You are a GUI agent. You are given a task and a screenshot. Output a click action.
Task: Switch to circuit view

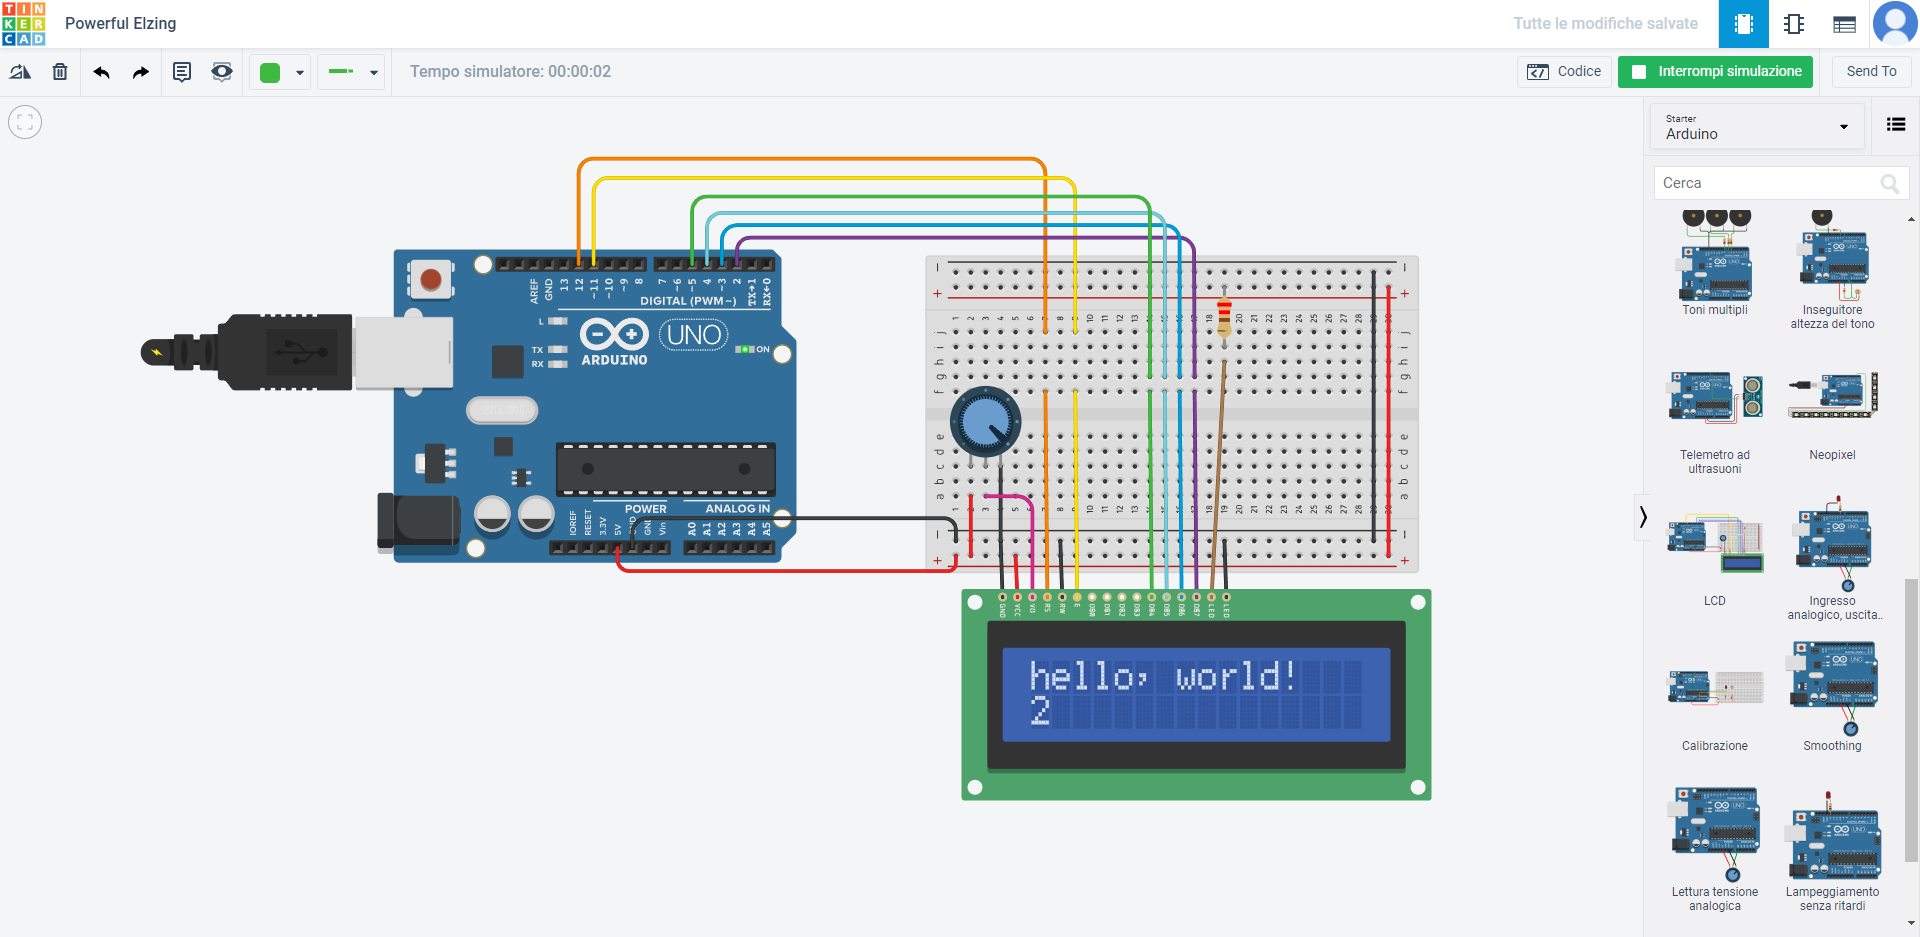coord(1743,24)
